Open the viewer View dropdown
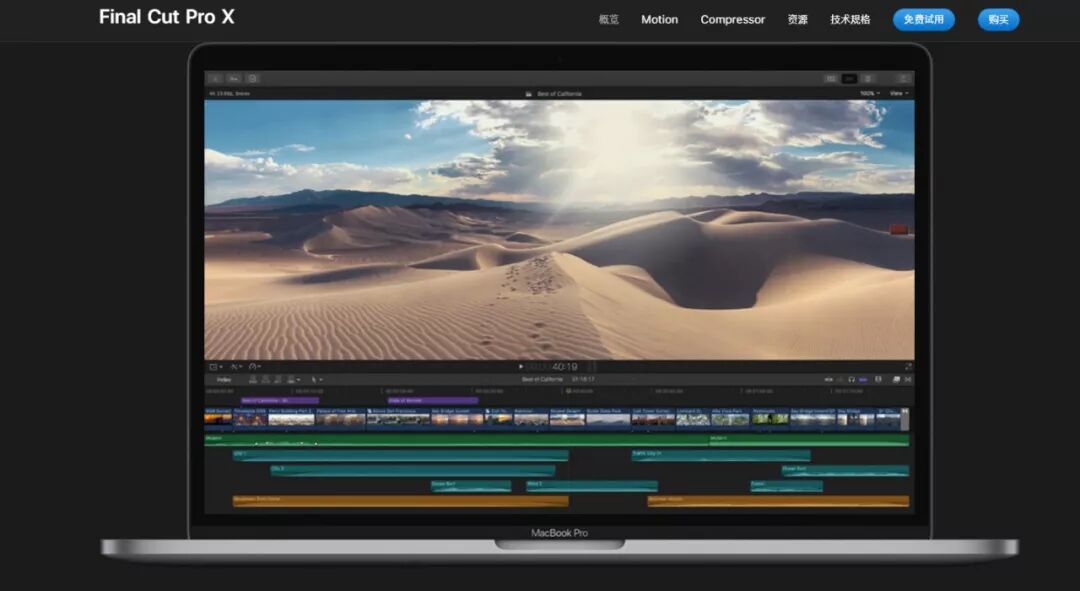 [x=899, y=93]
